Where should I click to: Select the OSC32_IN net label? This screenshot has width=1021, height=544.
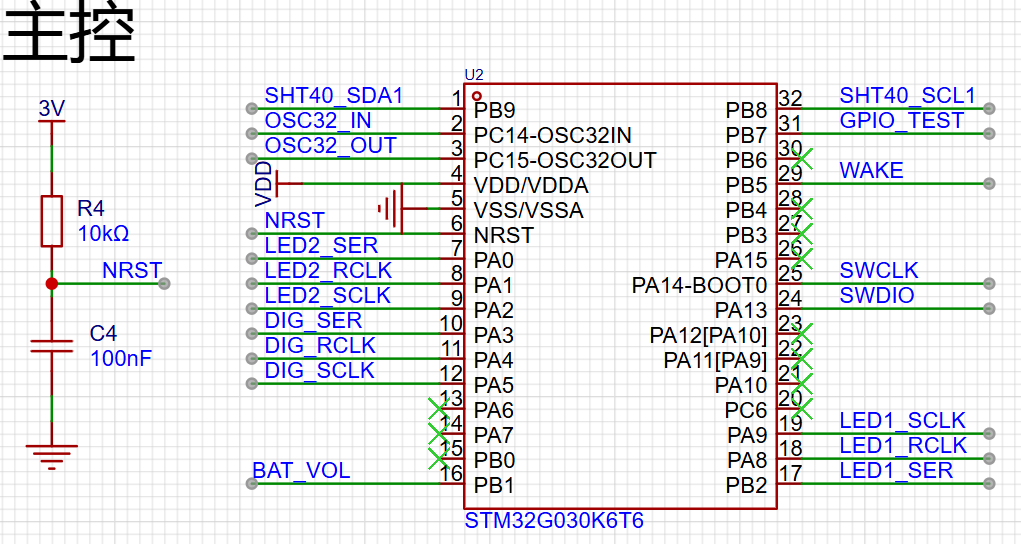(x=318, y=121)
